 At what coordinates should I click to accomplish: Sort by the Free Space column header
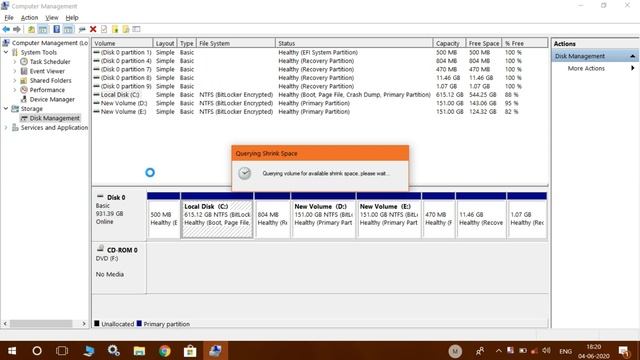(484, 43)
